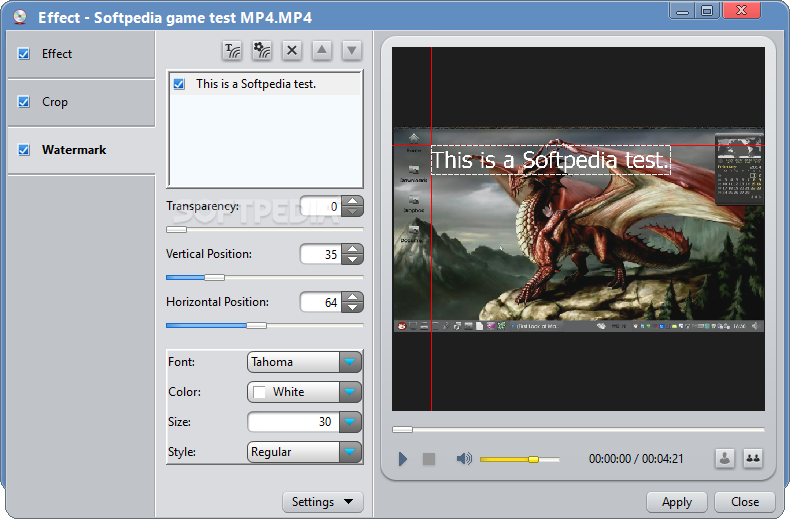Click the app icon in title bar
Image resolution: width=790 pixels, height=519 pixels.
[x=20, y=18]
